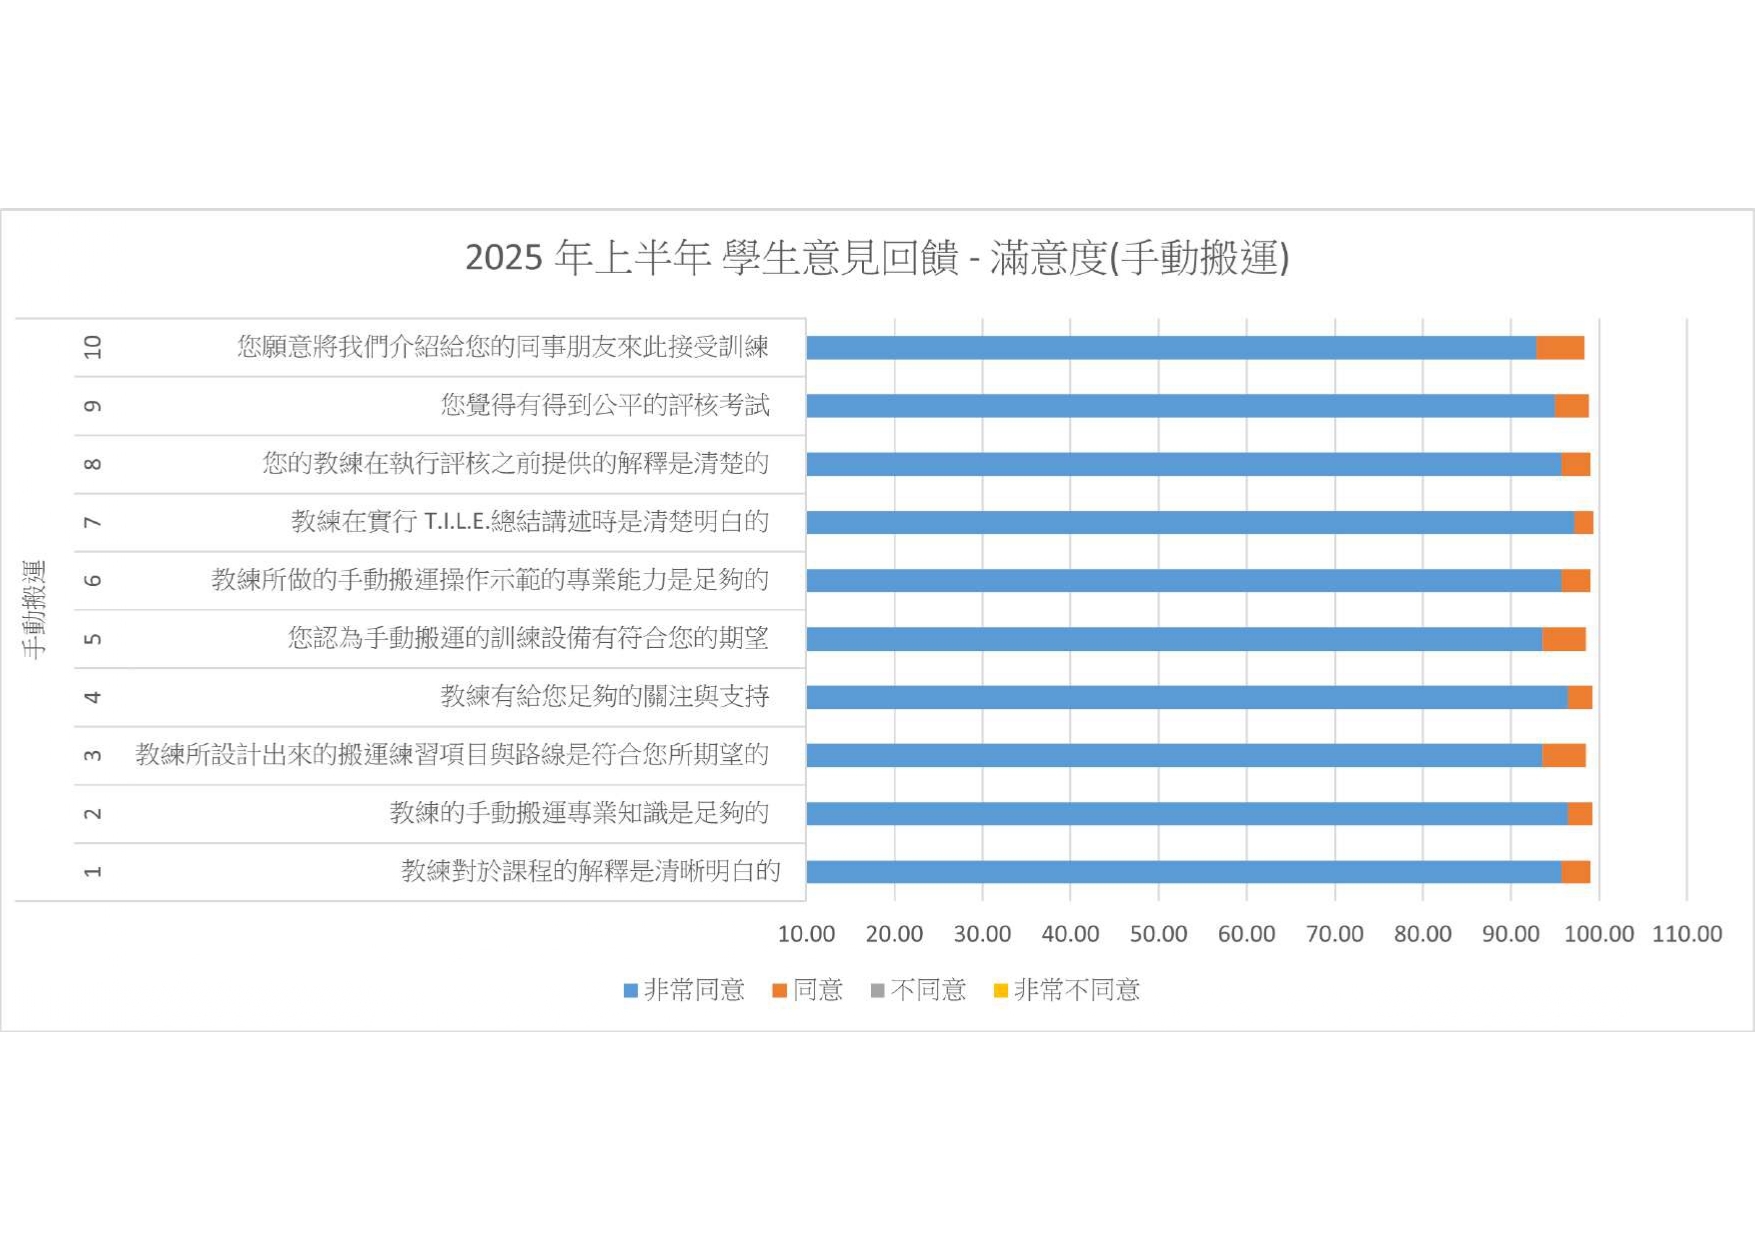Click the label 您覺得有得到公平的評核考試
The height and width of the screenshot is (1240, 1755).
click(605, 405)
